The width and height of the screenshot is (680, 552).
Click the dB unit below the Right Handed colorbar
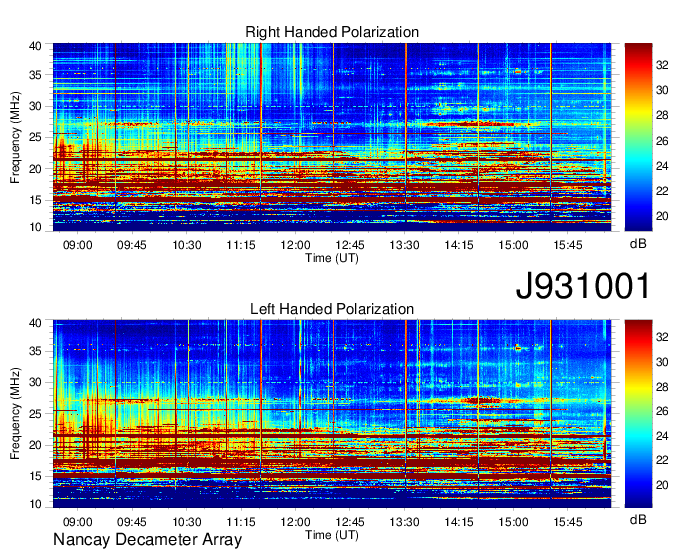638,244
